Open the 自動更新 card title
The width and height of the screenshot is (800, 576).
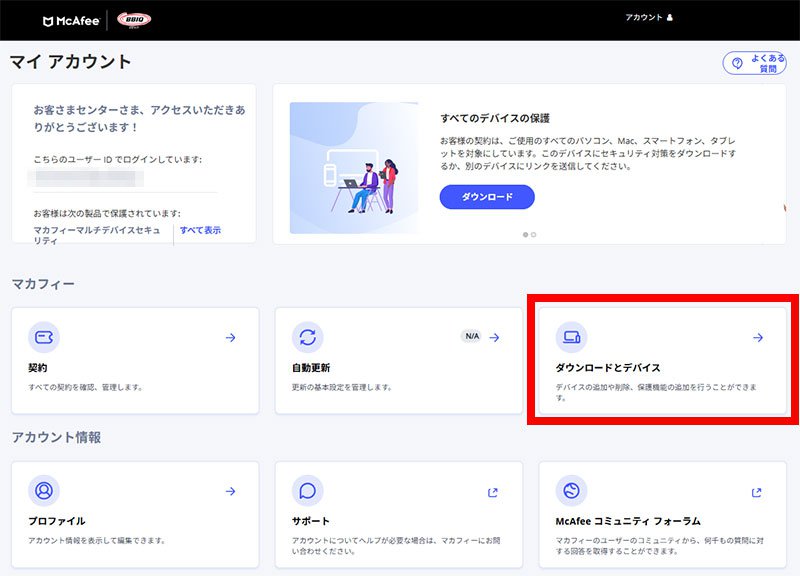click(311, 368)
